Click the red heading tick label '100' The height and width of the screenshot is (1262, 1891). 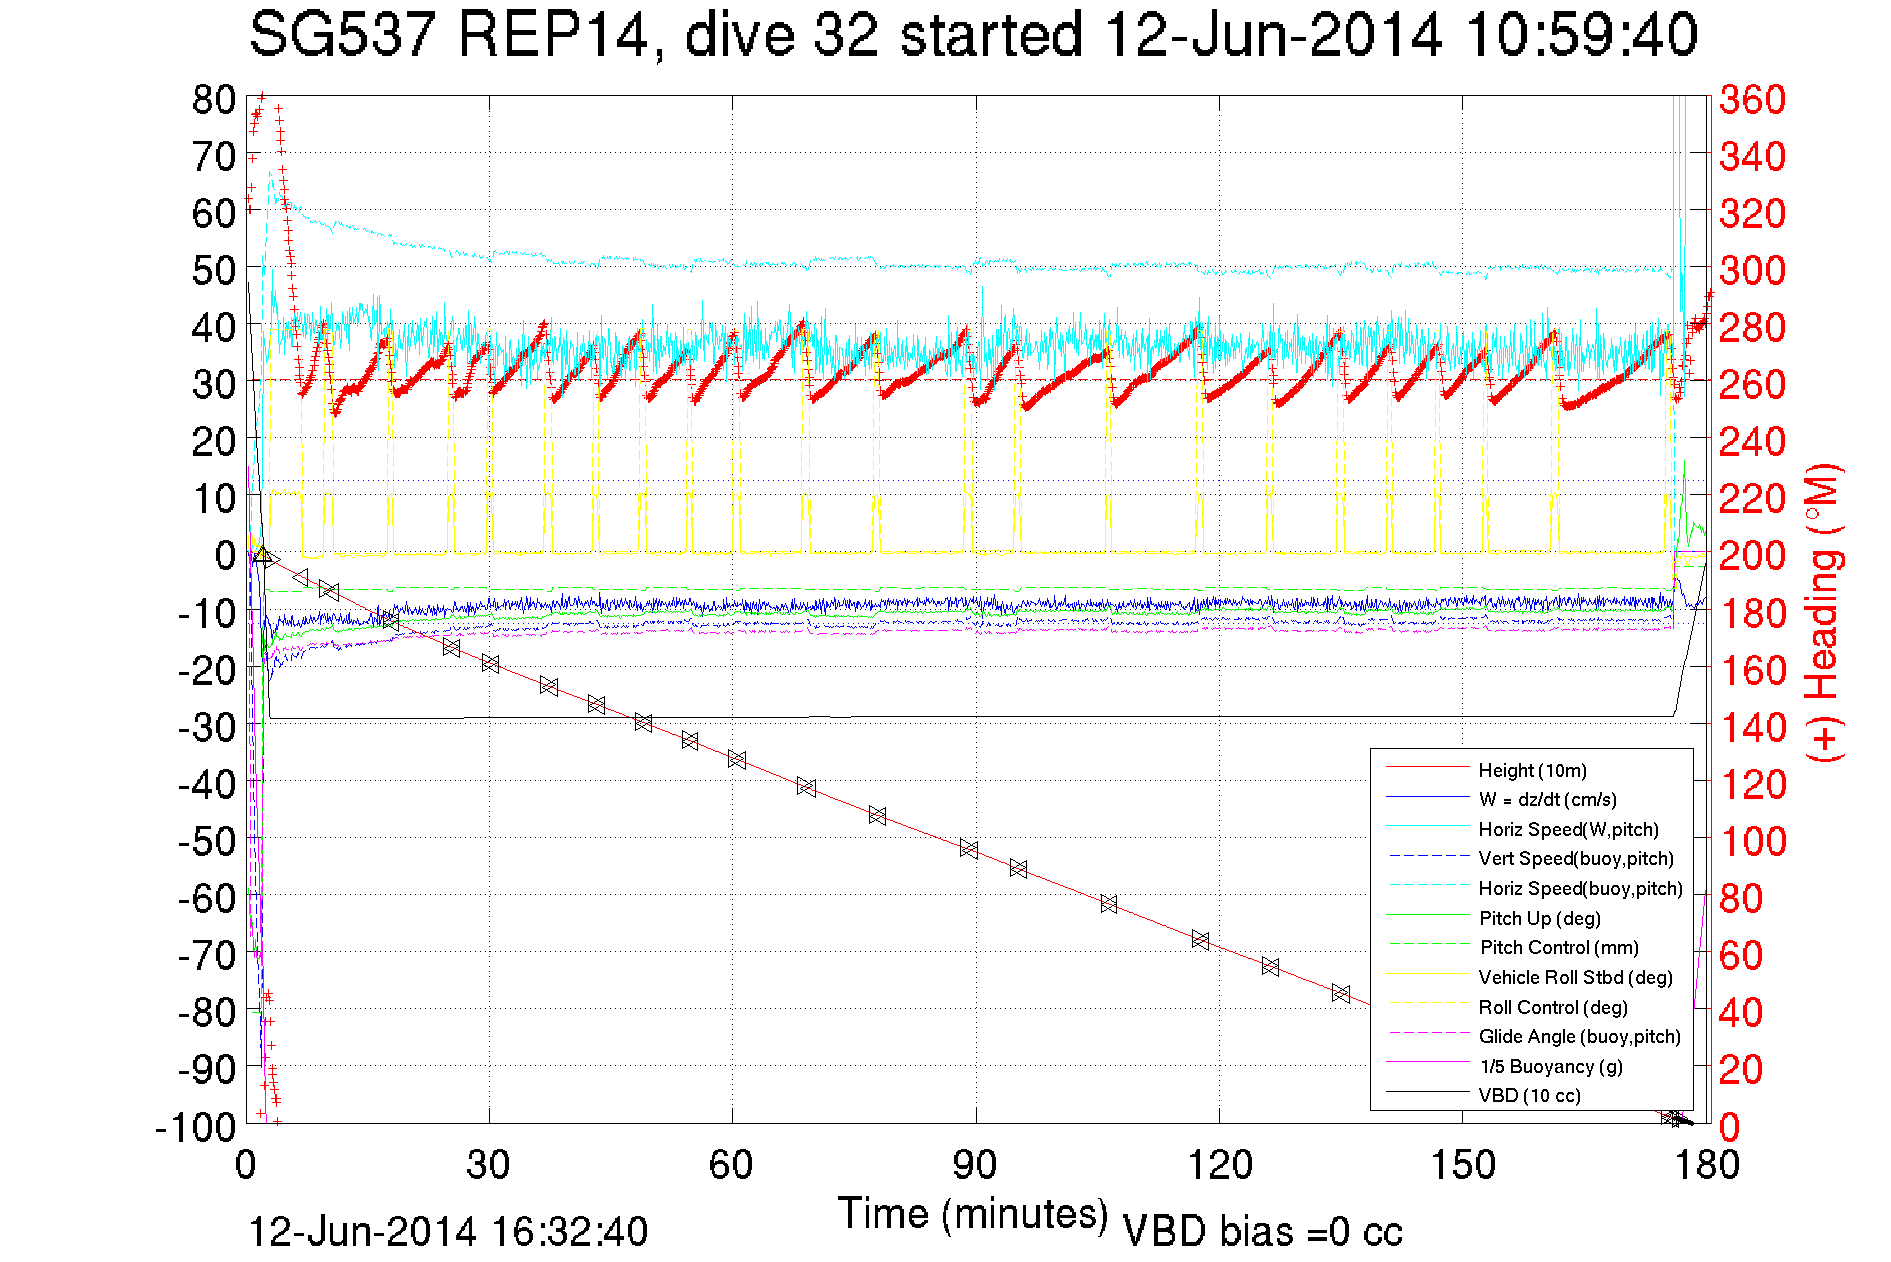pyautogui.click(x=1752, y=841)
